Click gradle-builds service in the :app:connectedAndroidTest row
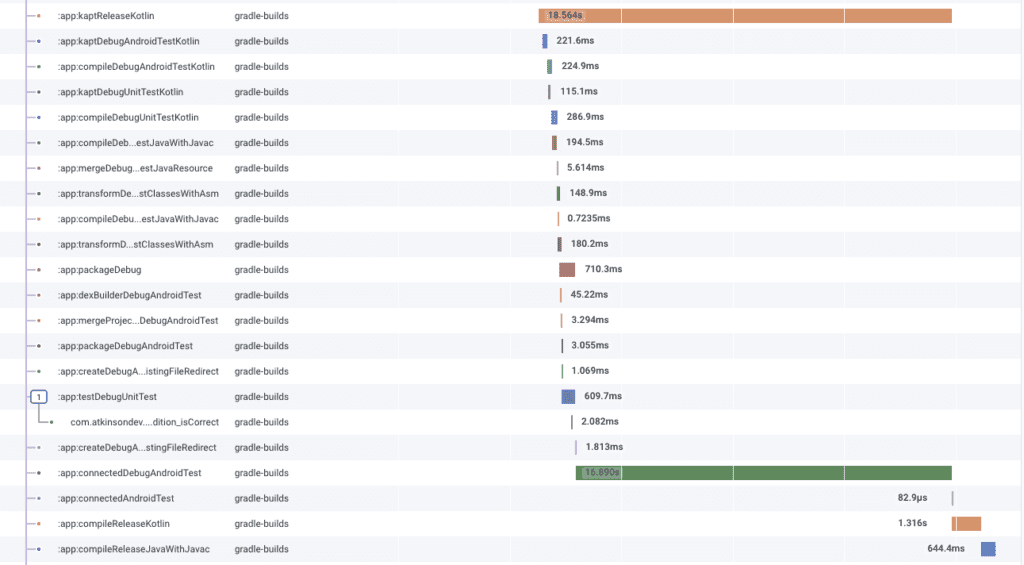The width and height of the screenshot is (1024, 565). [261, 498]
